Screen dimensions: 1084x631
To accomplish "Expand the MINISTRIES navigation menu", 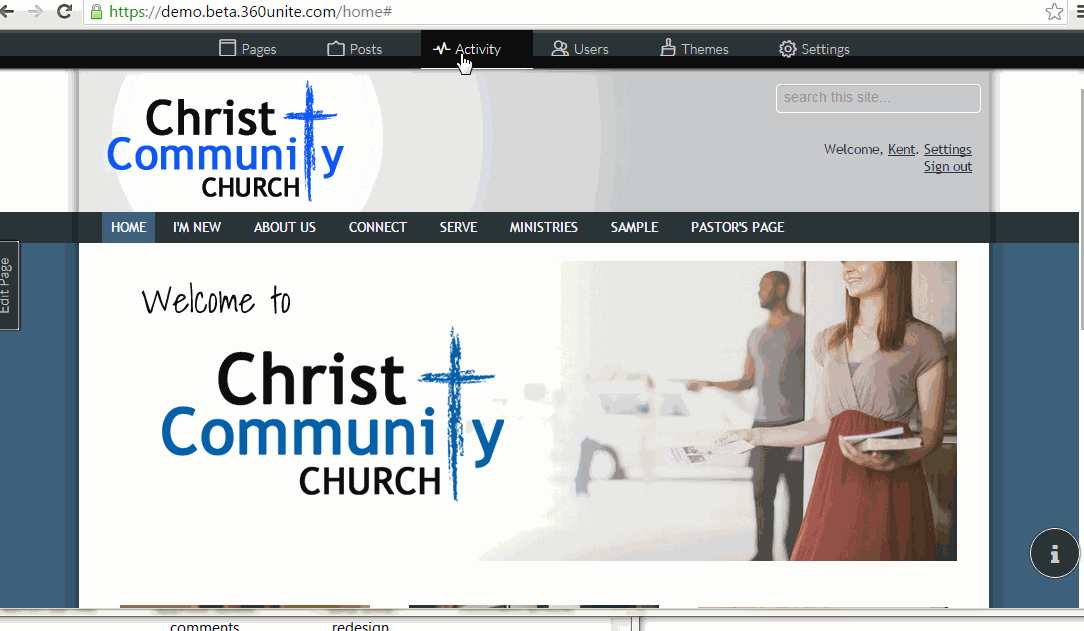I will pyautogui.click(x=543, y=227).
